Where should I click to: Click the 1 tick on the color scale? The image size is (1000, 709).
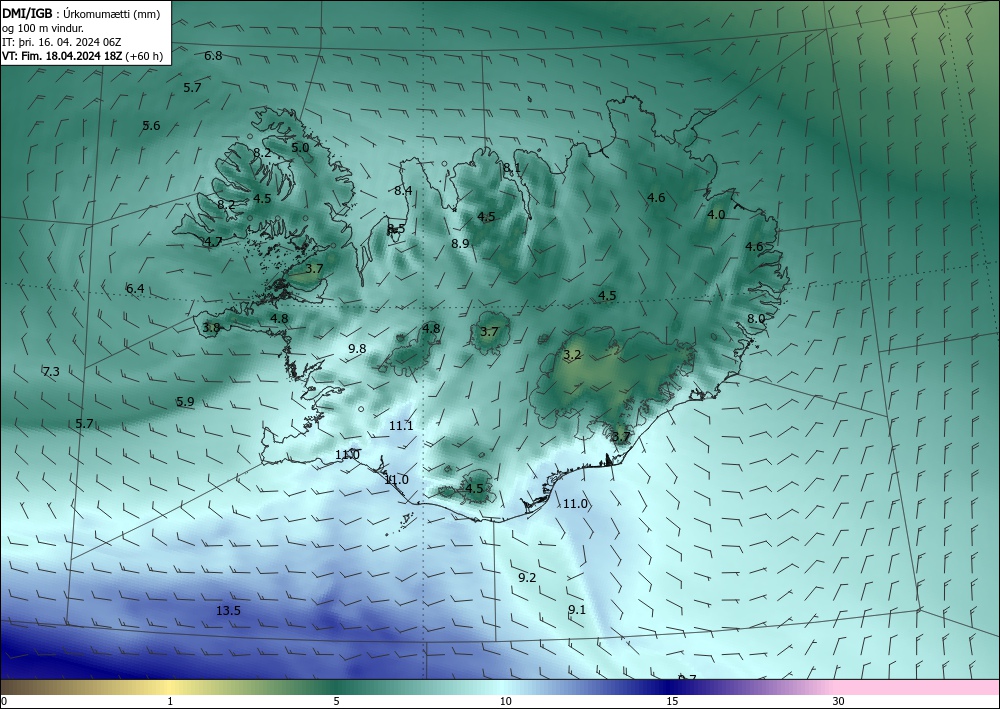click(x=170, y=701)
